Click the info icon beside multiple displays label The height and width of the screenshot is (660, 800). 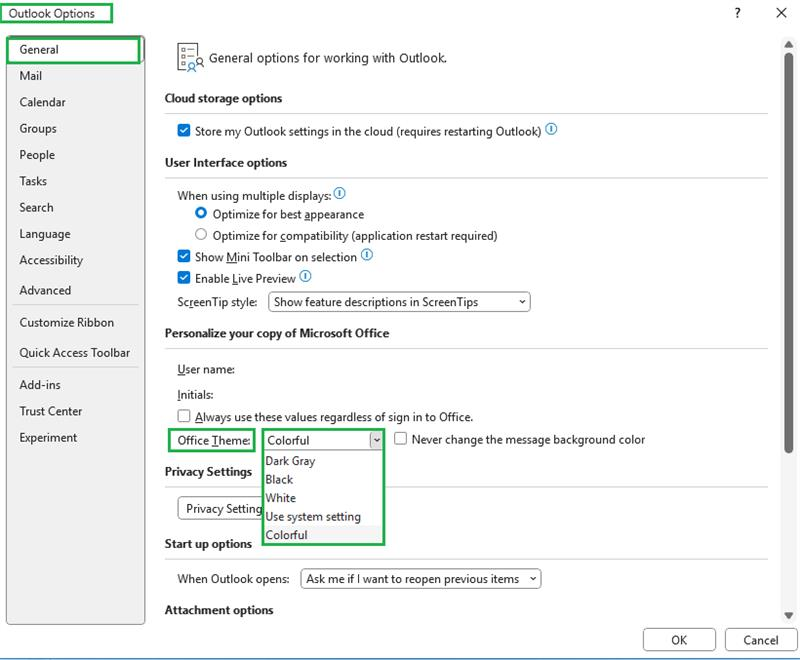point(339,194)
